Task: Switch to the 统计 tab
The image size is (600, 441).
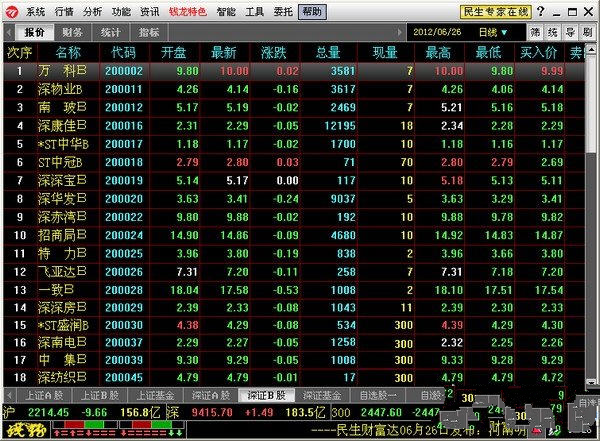Action: (111, 33)
